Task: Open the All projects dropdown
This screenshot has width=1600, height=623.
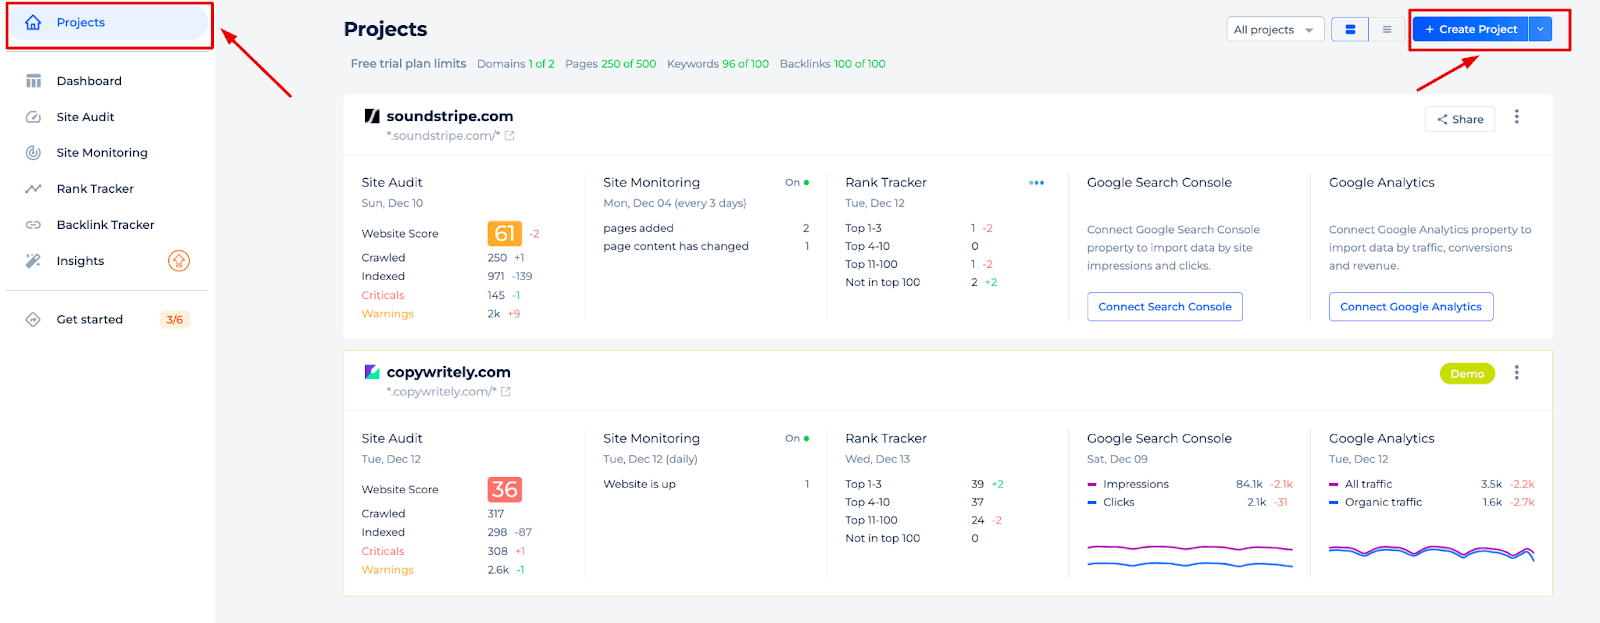Action: click(1275, 30)
